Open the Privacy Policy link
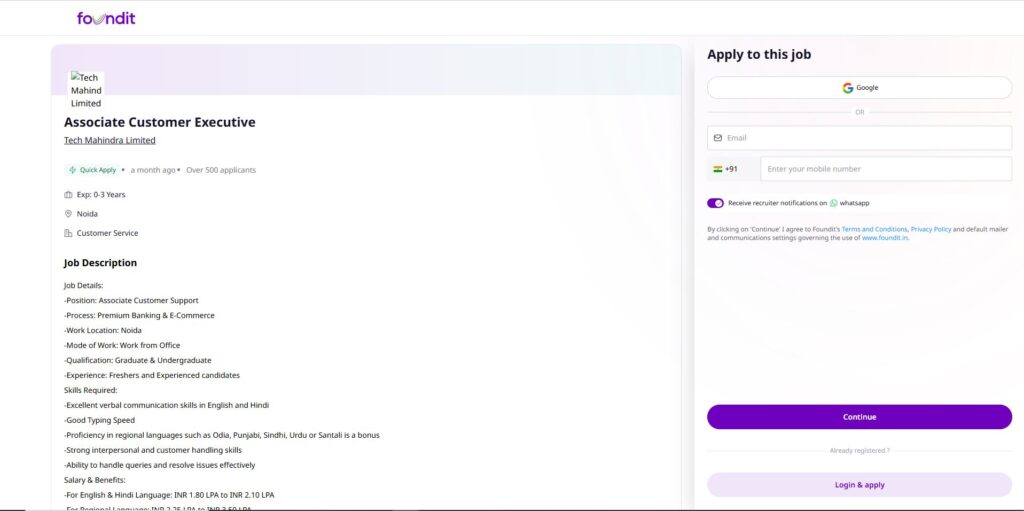Screen dimensions: 1024x511 click(930, 229)
